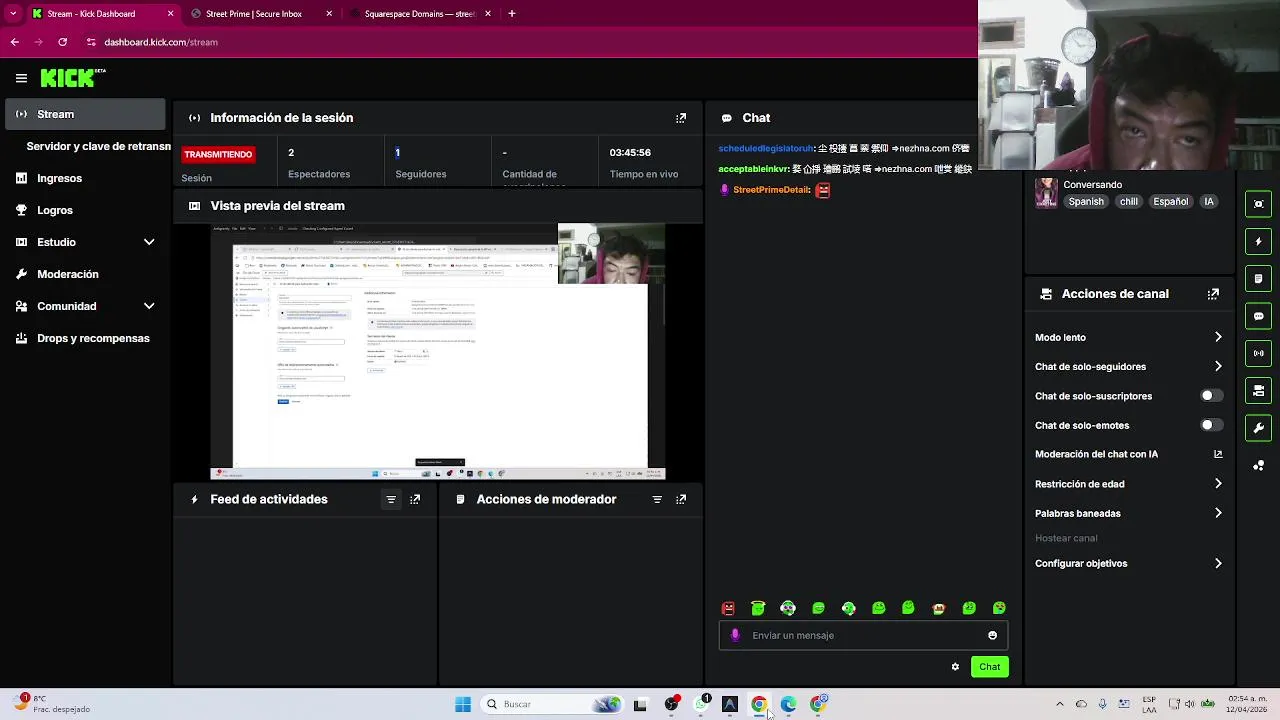Click the chat bubble icon in the right rail
1280x720 pixels.
[x=1258, y=316]
